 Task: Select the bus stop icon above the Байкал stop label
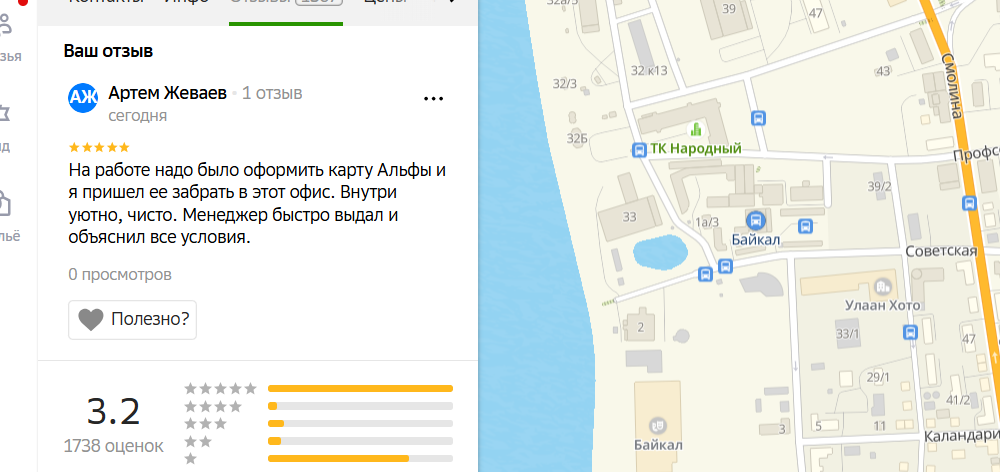(756, 221)
